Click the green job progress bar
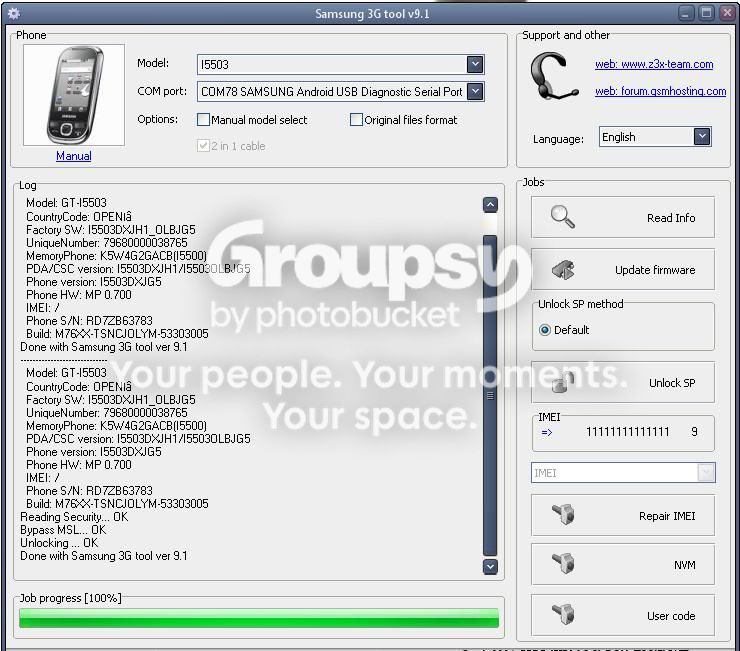Image resolution: width=740 pixels, height=651 pixels. [259, 618]
